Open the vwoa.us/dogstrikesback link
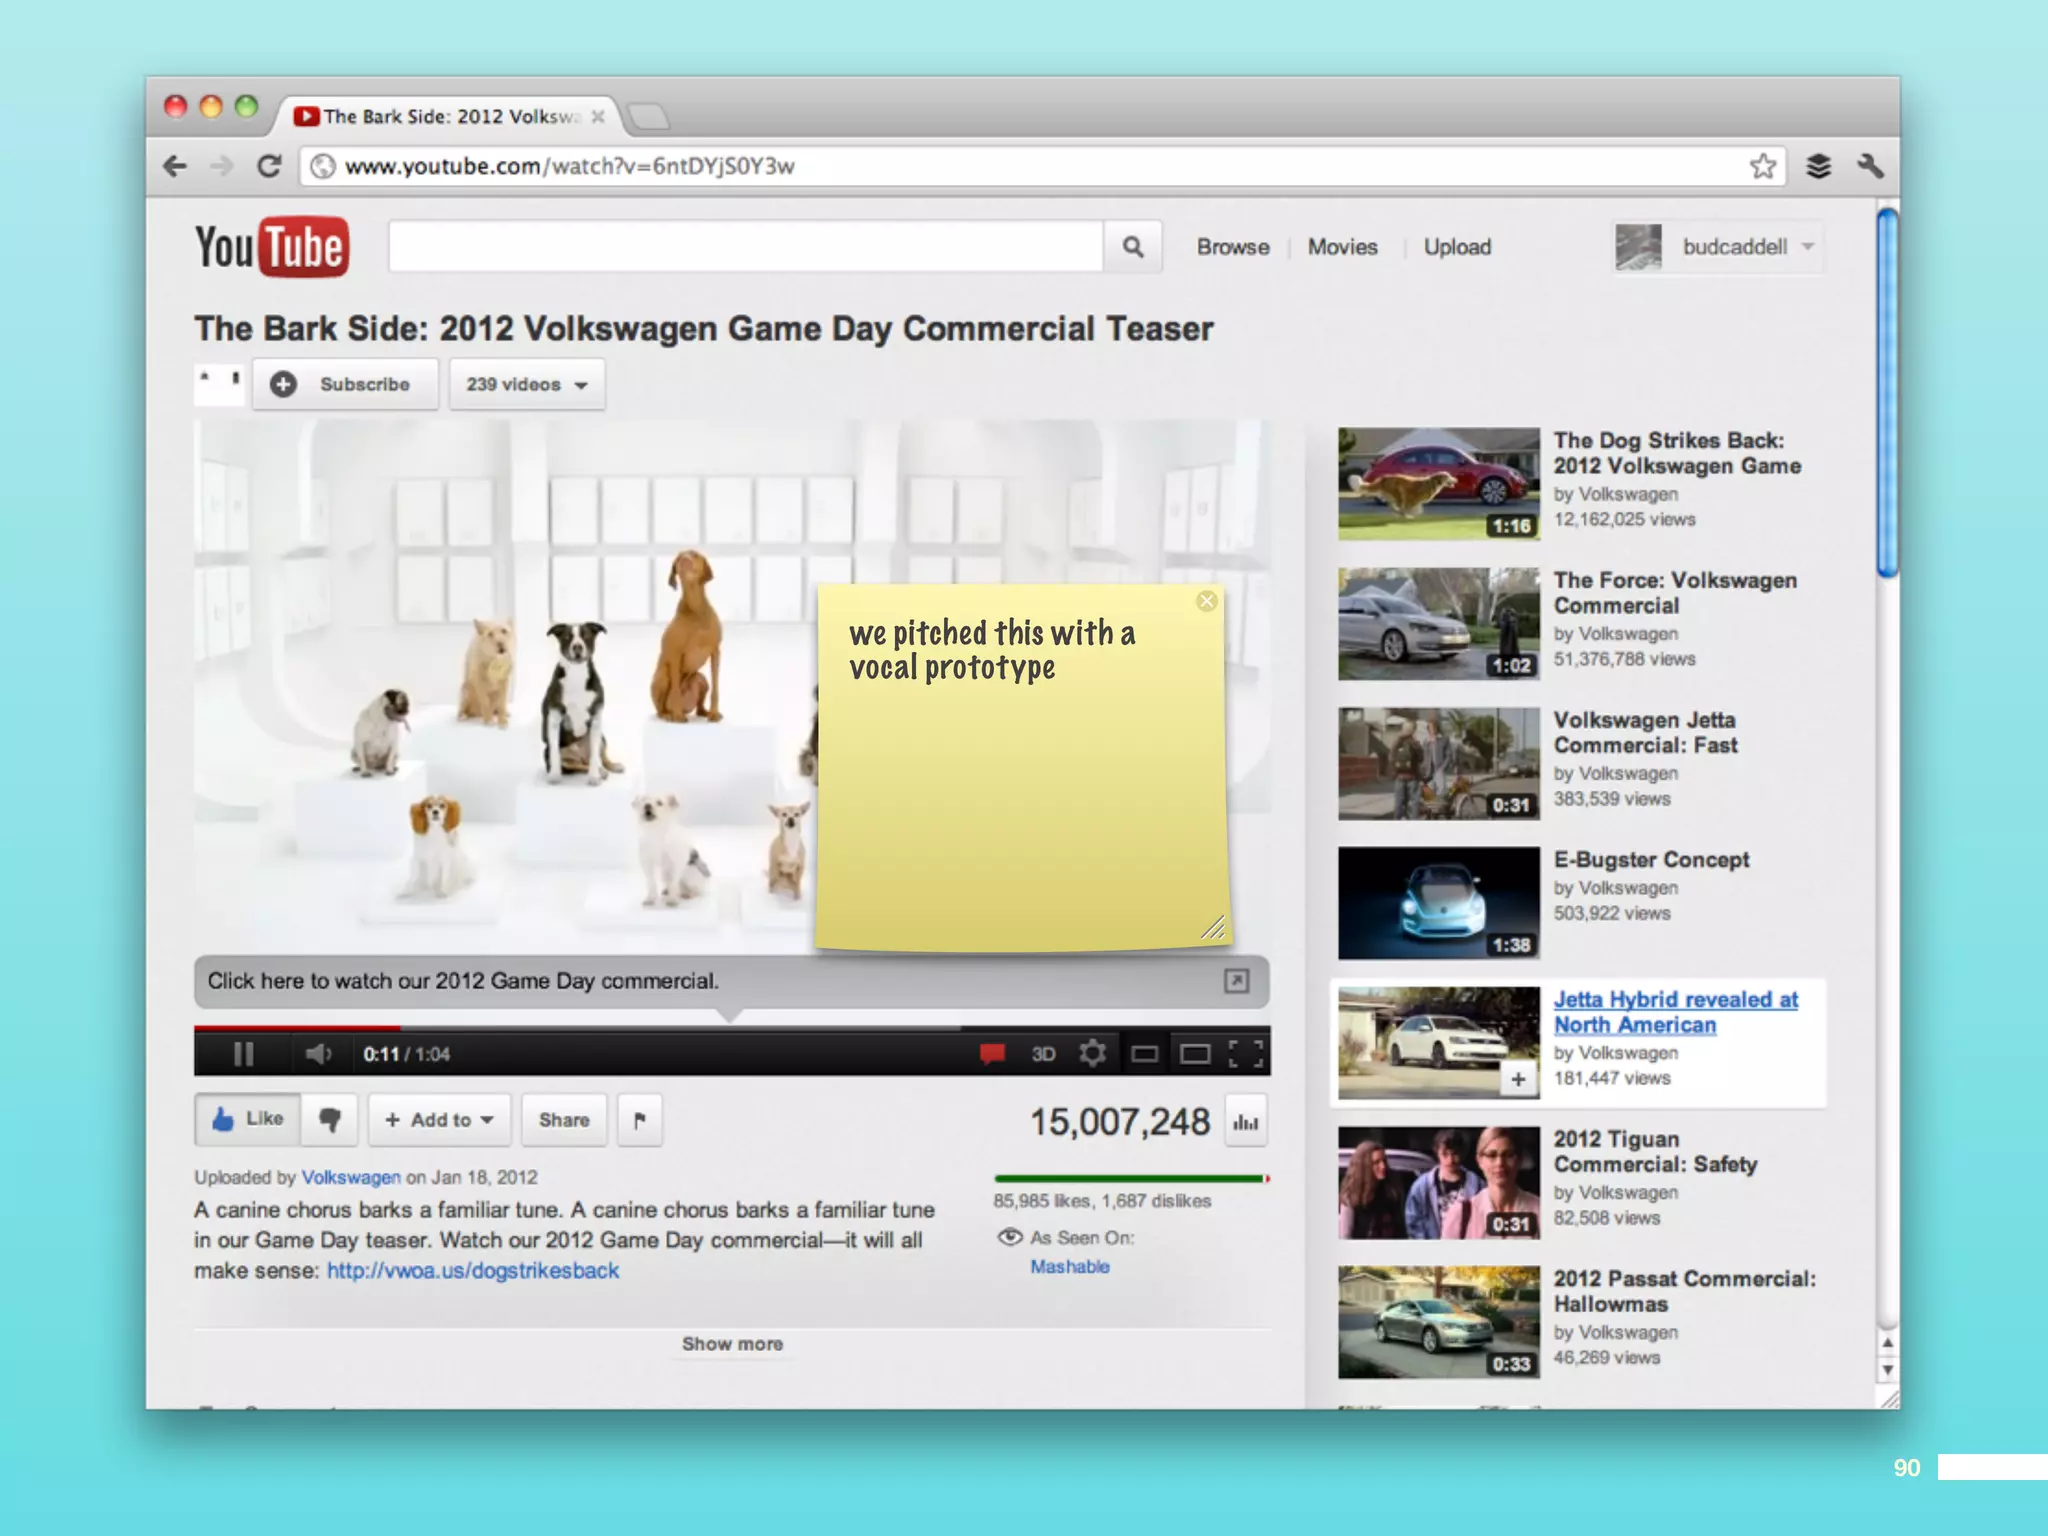This screenshot has width=2048, height=1536. pos(473,1271)
